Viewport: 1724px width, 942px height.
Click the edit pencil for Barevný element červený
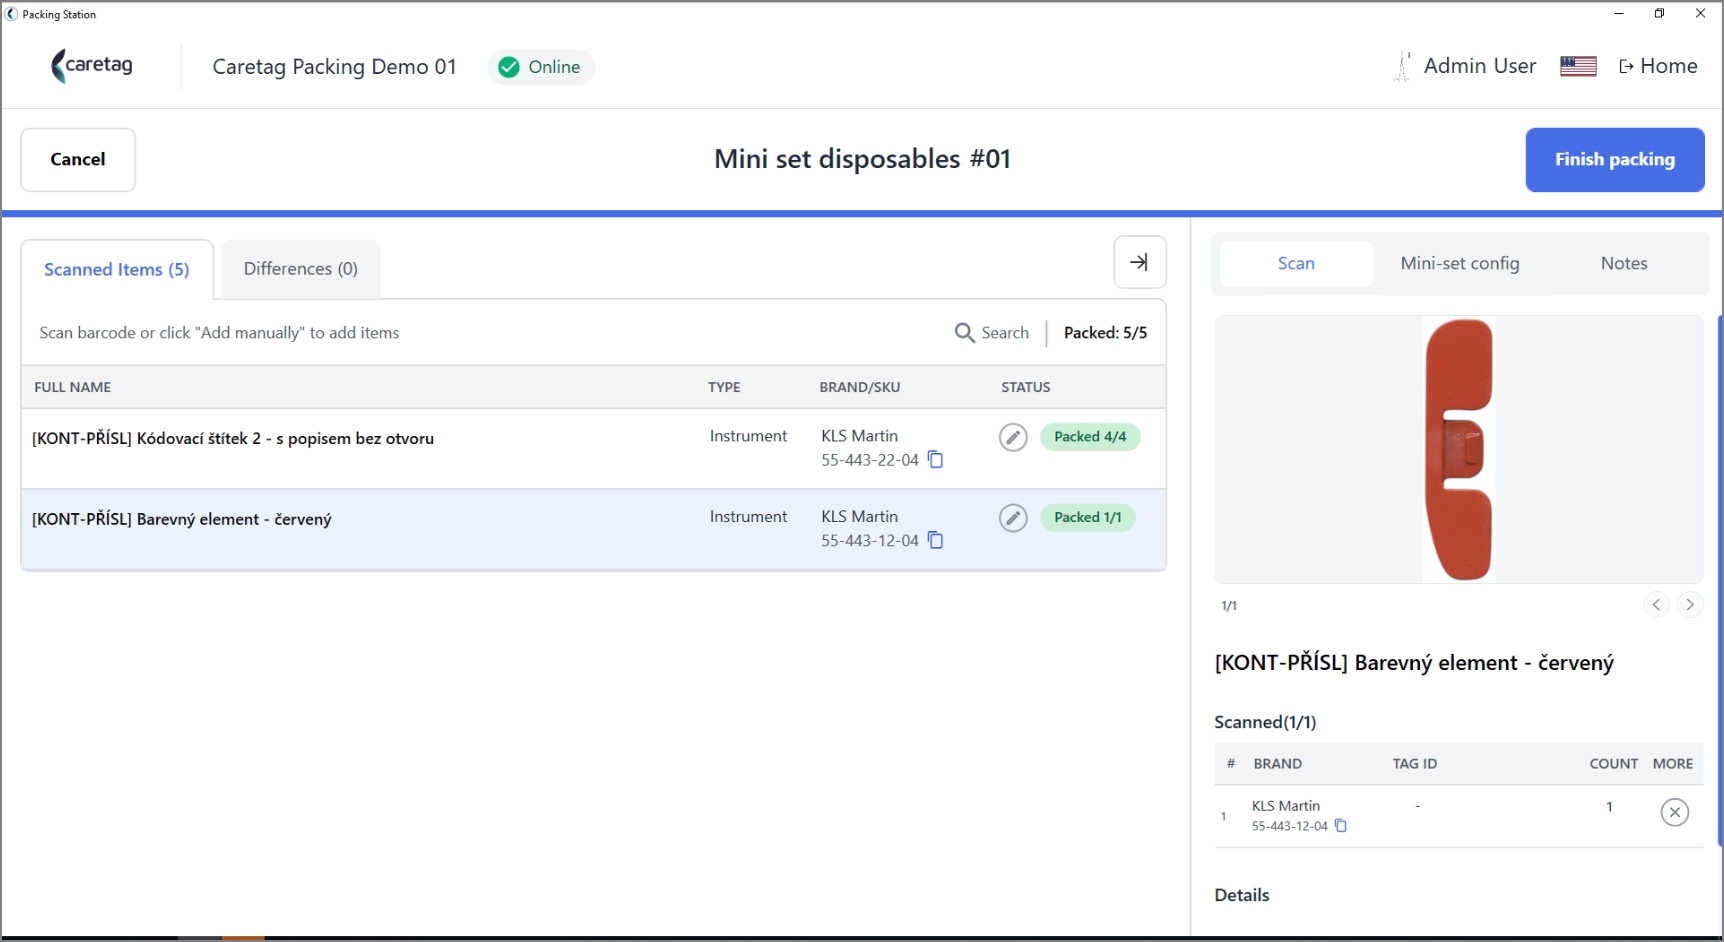pyautogui.click(x=1013, y=518)
